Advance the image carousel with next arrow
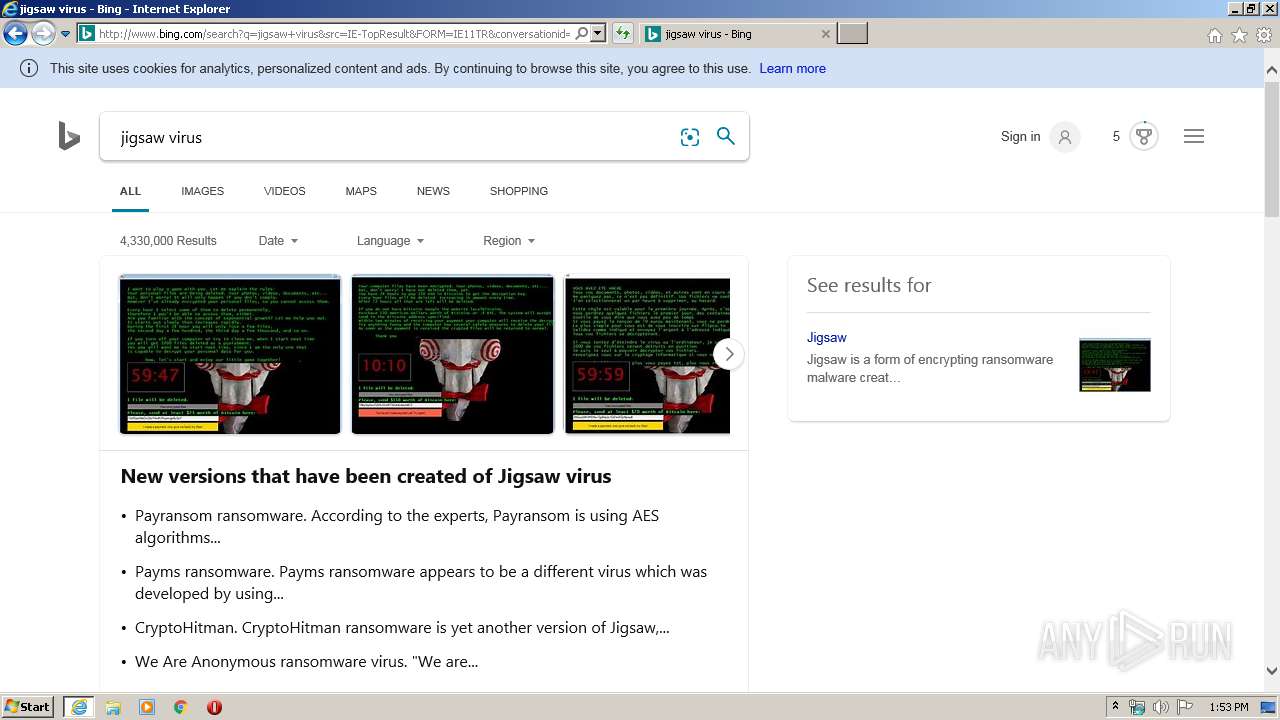The width and height of the screenshot is (1280, 720). [729, 354]
